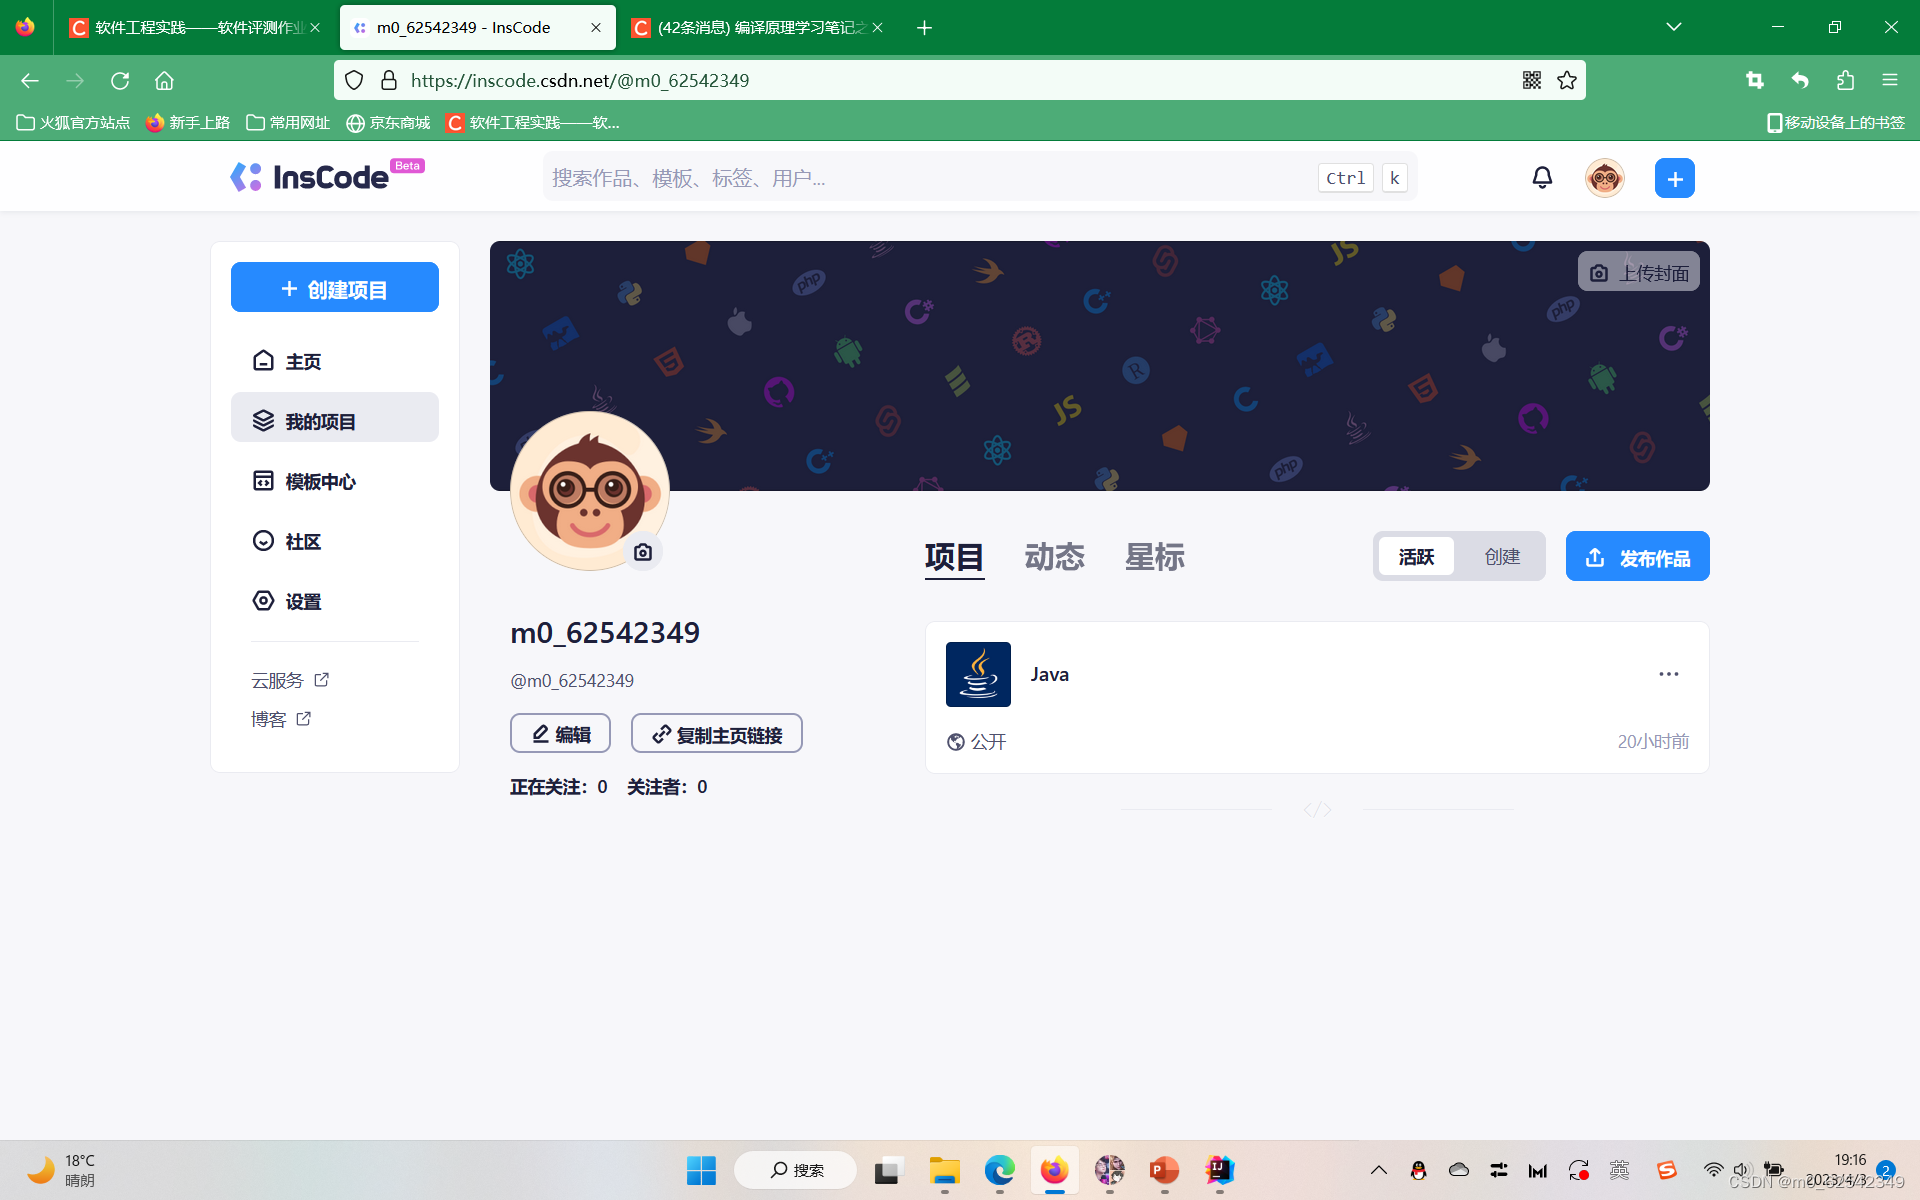Click the InsCode logo
Screen dimensions: 1920x1200
[x=310, y=177]
